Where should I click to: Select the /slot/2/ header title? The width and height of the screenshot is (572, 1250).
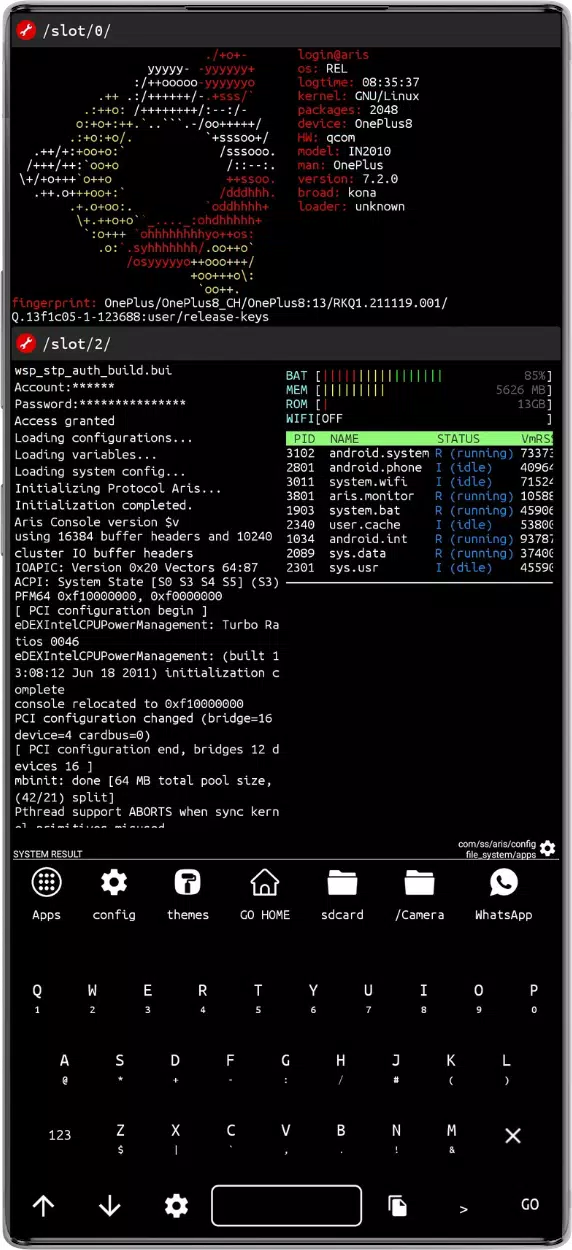pos(76,344)
